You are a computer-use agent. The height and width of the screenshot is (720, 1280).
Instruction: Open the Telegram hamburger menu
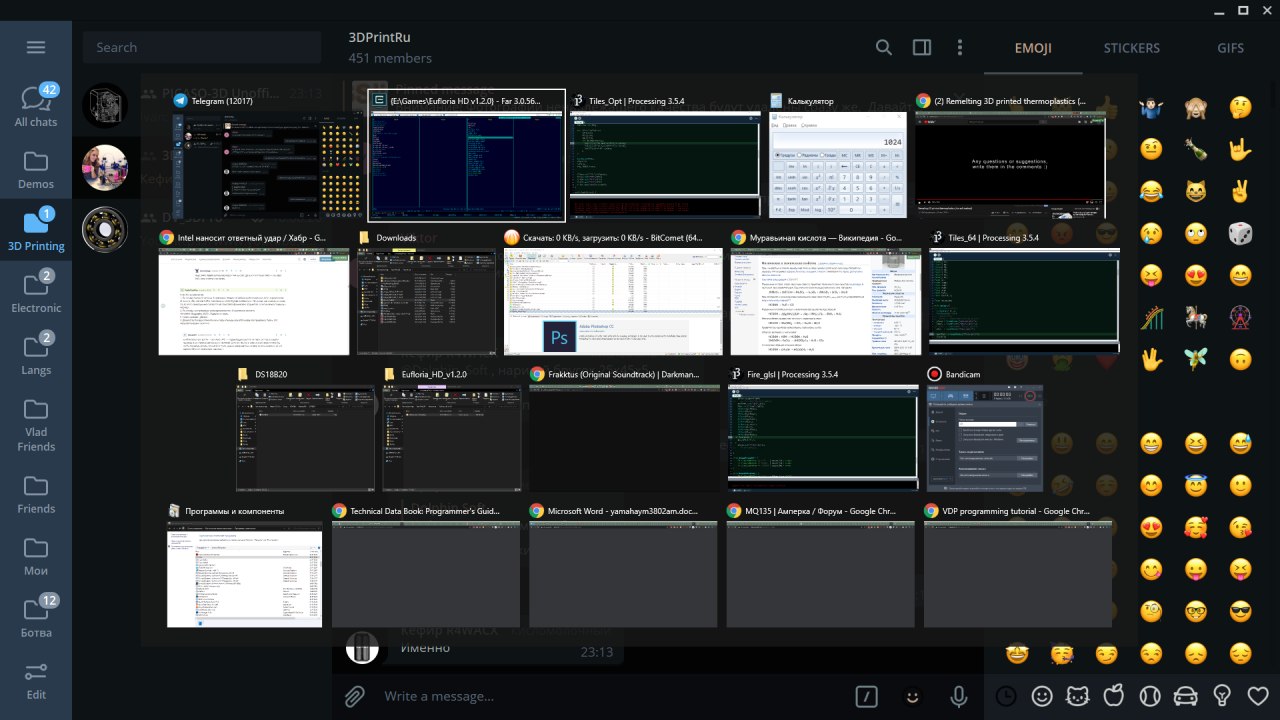(x=36, y=47)
